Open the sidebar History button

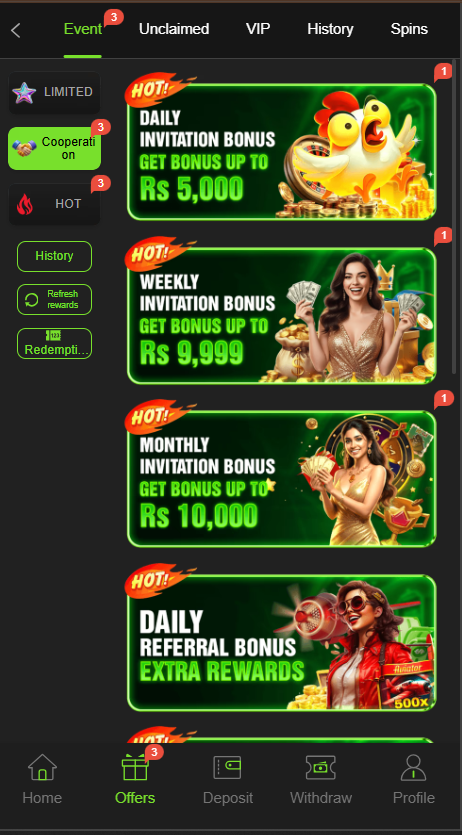(x=54, y=256)
